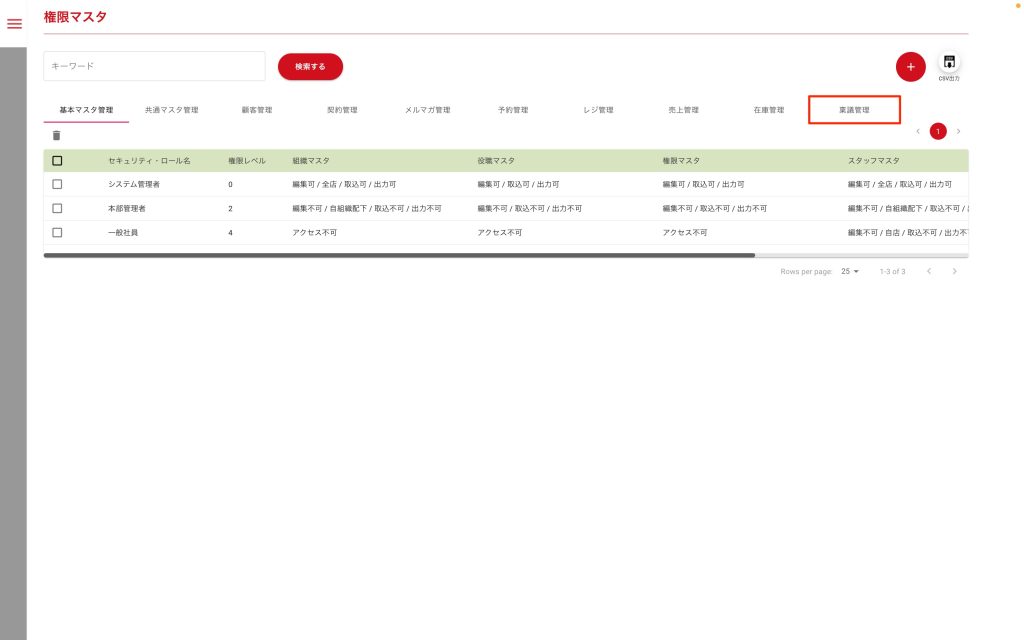1024x640 pixels.
Task: Click page 1 pagination button
Action: click(x=938, y=132)
